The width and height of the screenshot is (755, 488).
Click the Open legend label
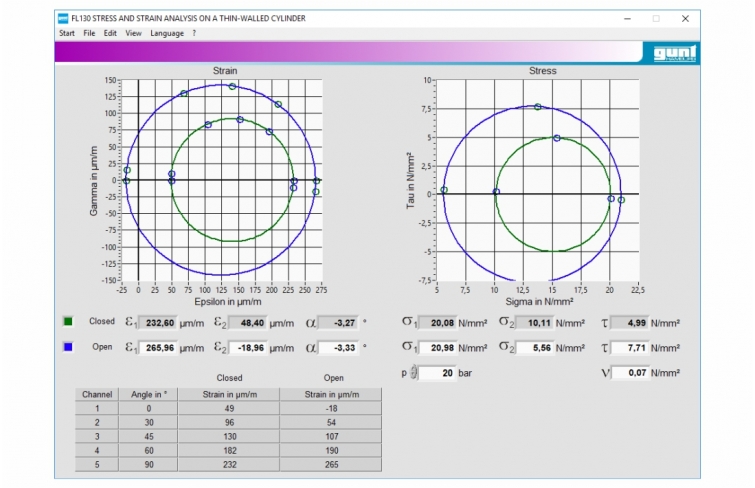pyautogui.click(x=102, y=347)
